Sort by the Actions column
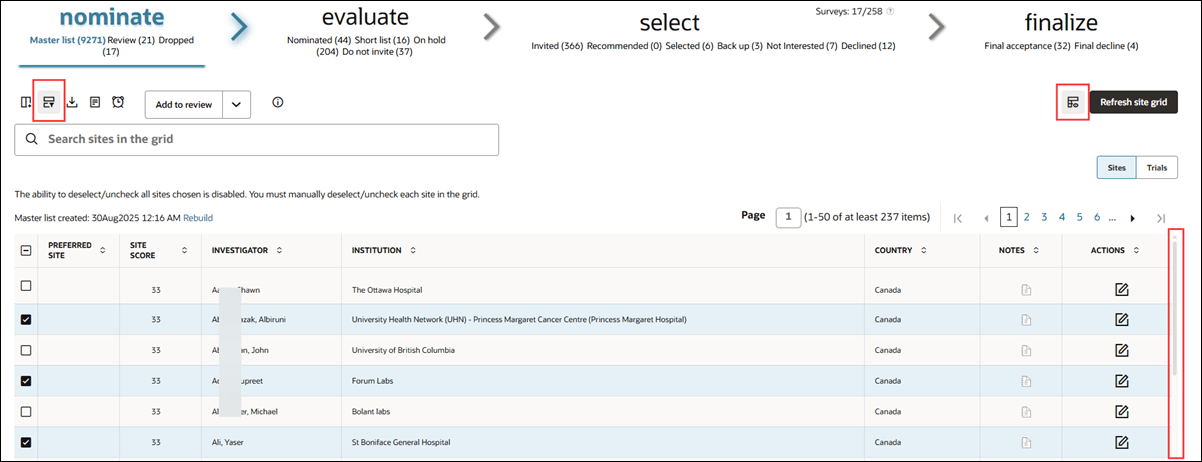The width and height of the screenshot is (1202, 462). click(1138, 251)
